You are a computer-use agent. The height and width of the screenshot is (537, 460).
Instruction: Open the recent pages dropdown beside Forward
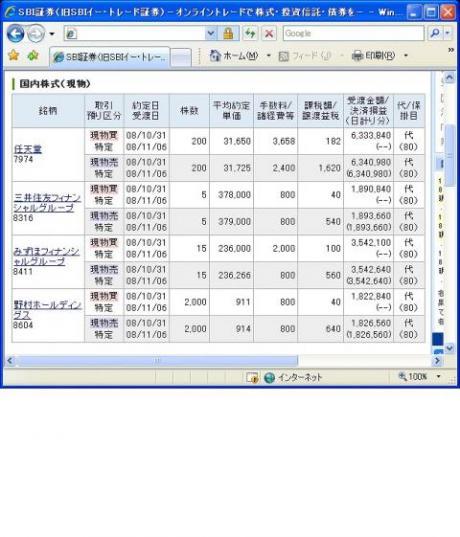(x=52, y=34)
